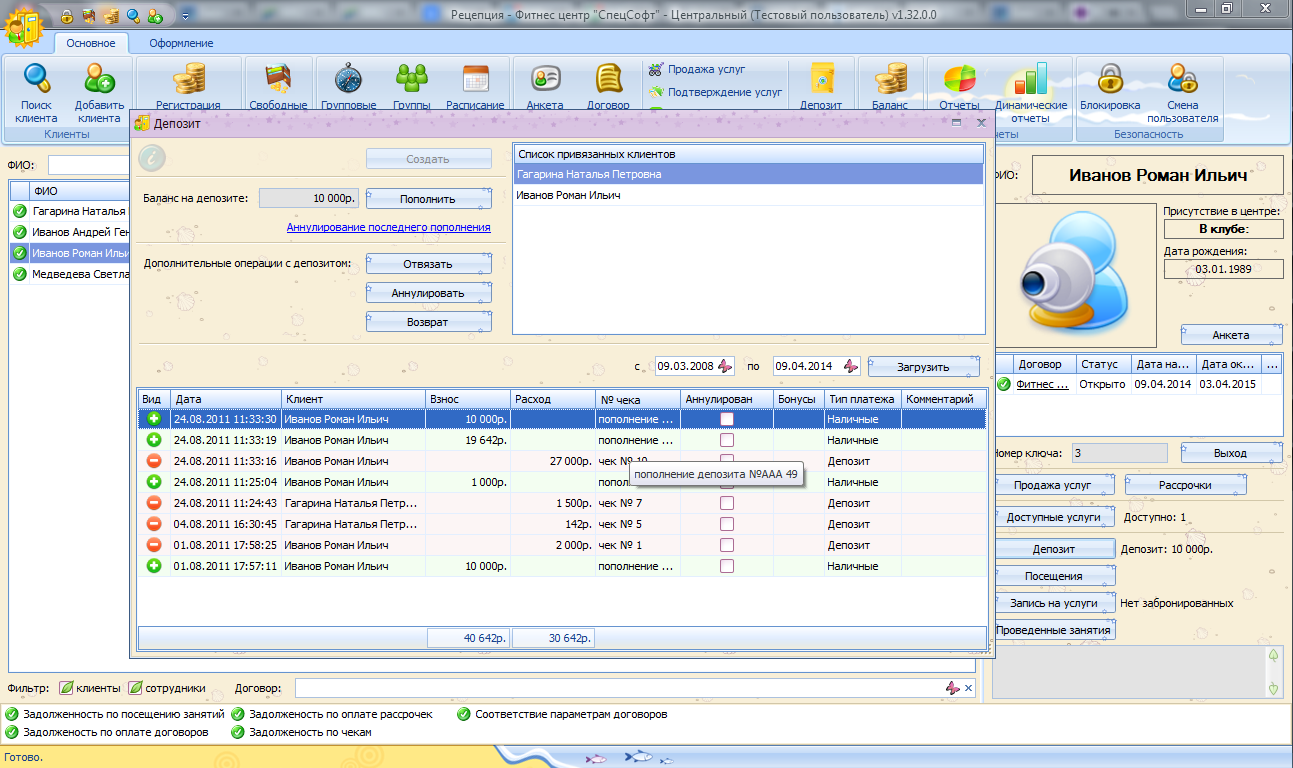Open Динамические отчеты bar chart icon
The image size is (1293, 768).
(1030, 79)
